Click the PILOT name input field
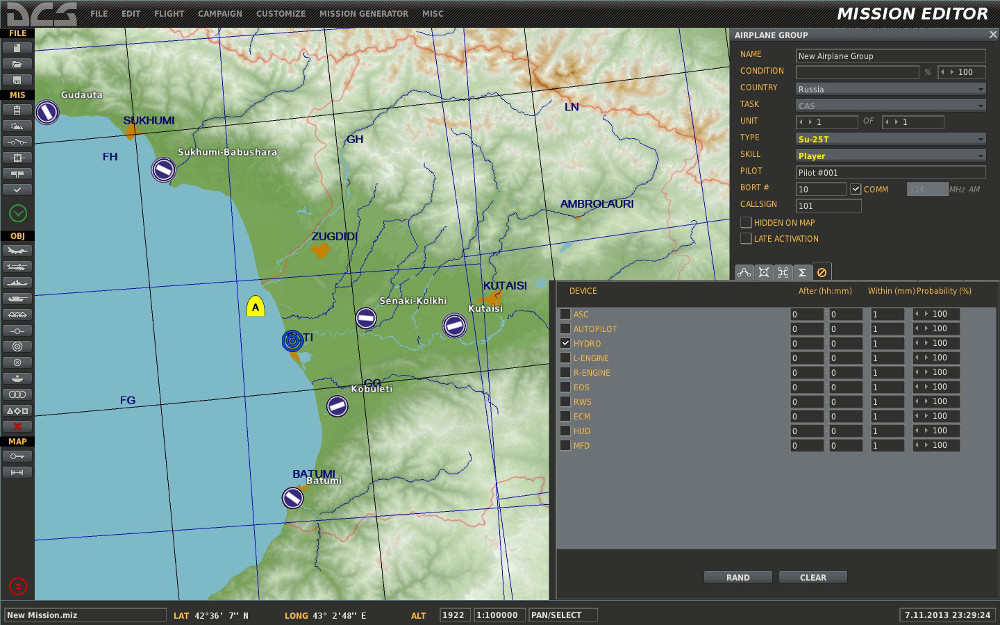1000x625 pixels. (890, 172)
